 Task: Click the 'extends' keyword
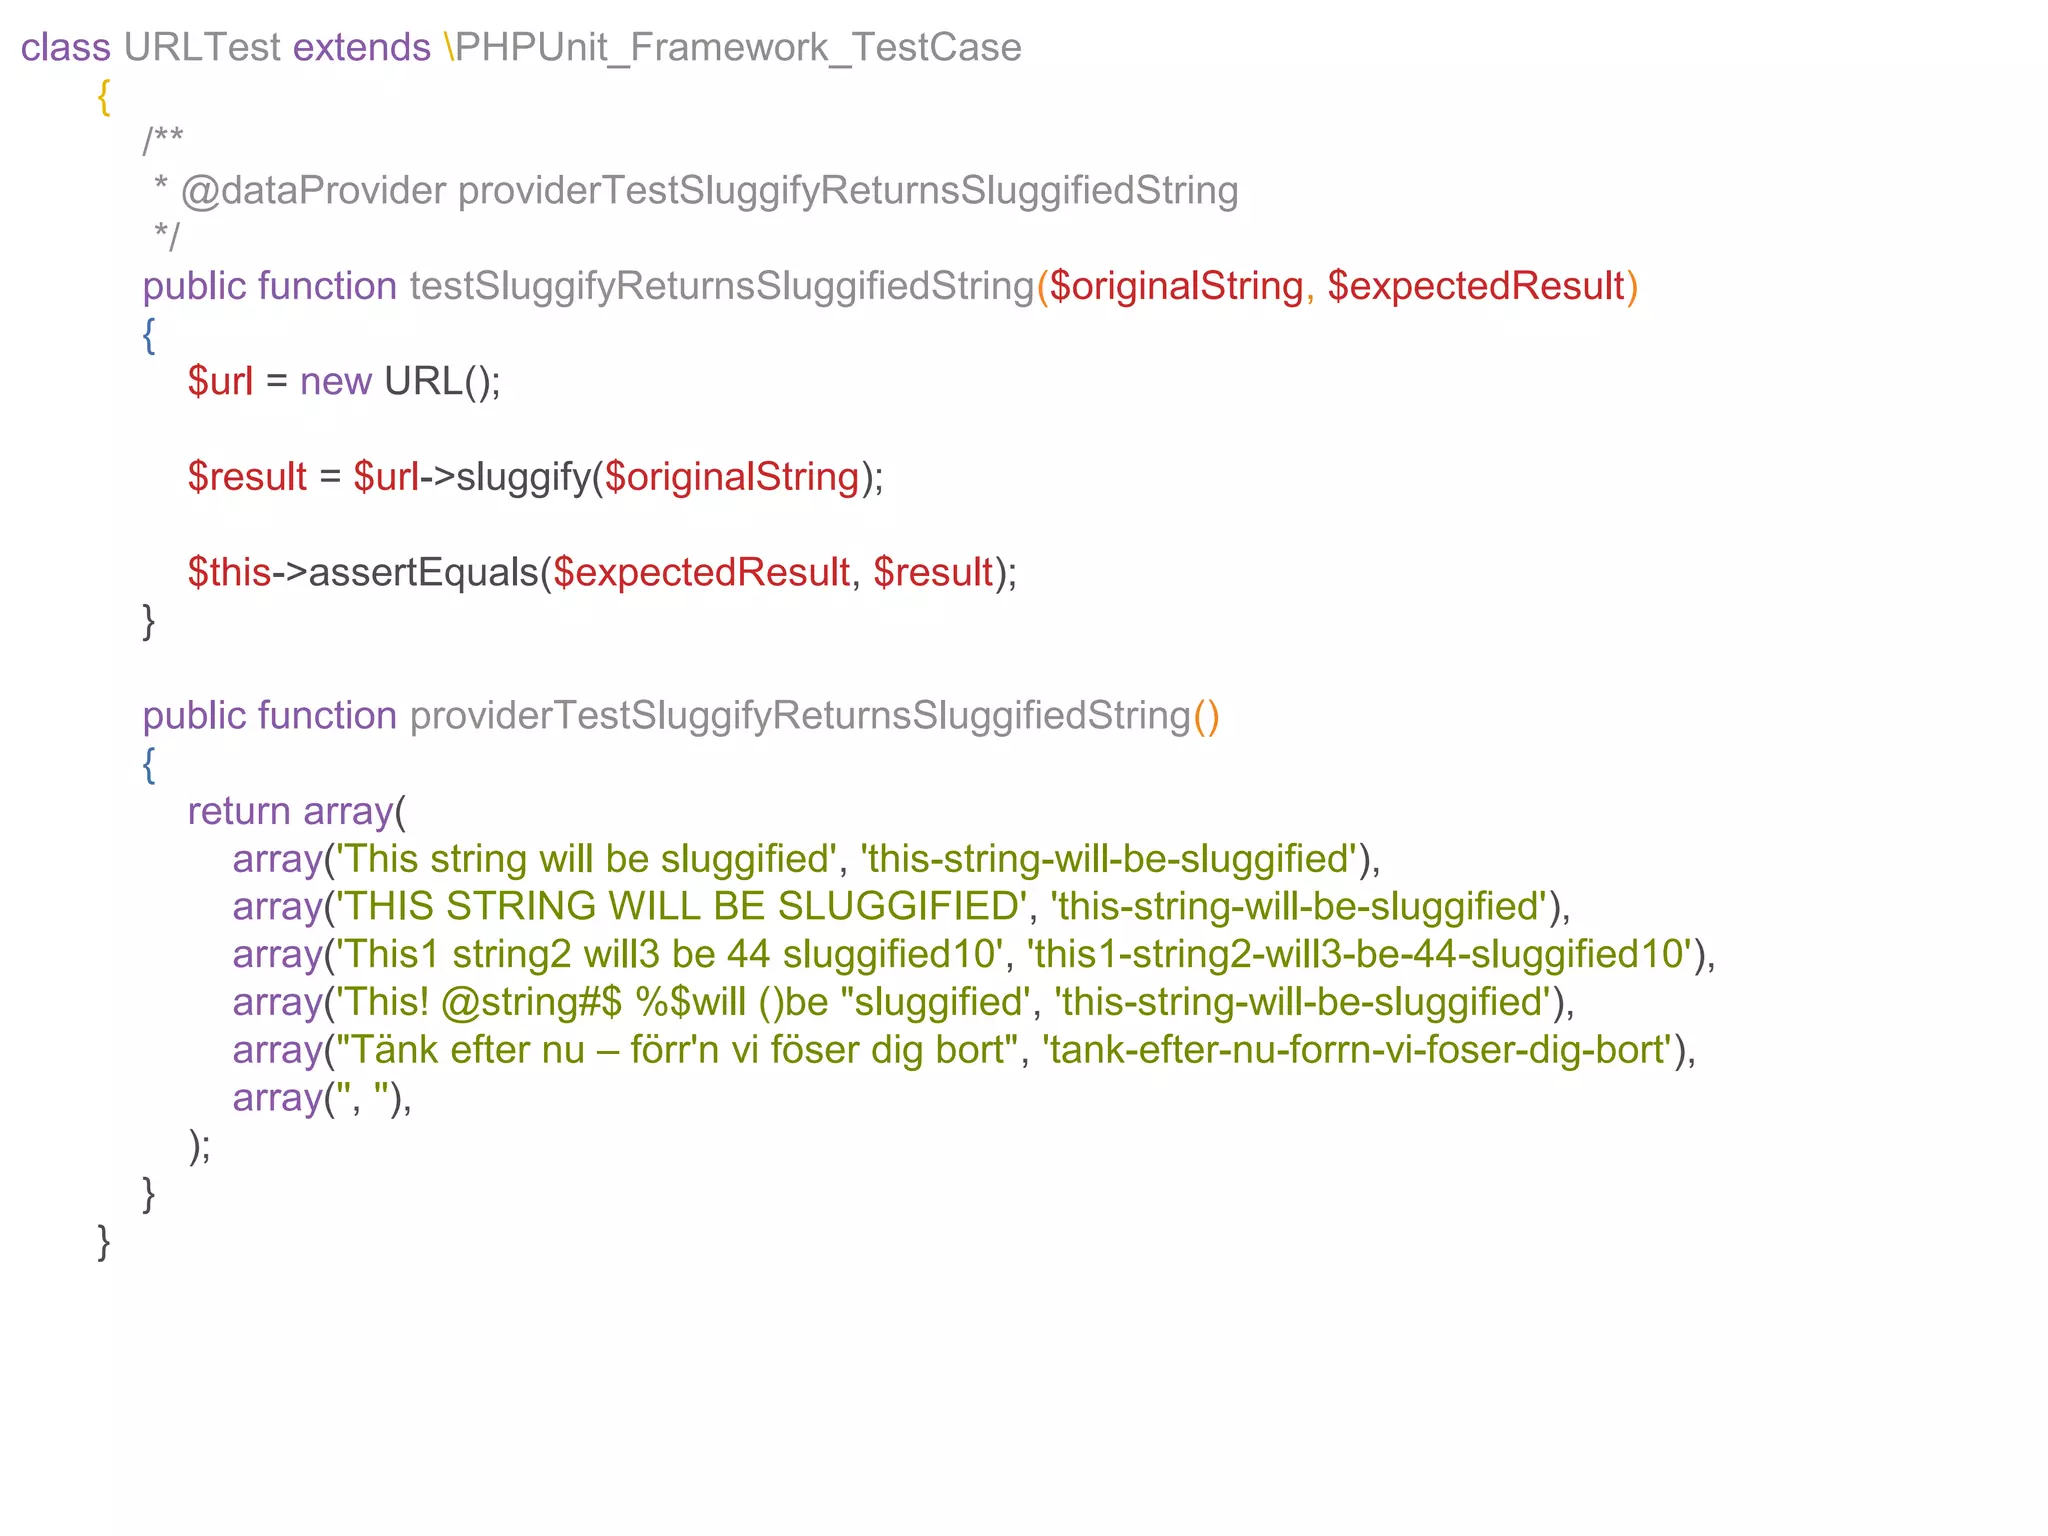coord(361,47)
